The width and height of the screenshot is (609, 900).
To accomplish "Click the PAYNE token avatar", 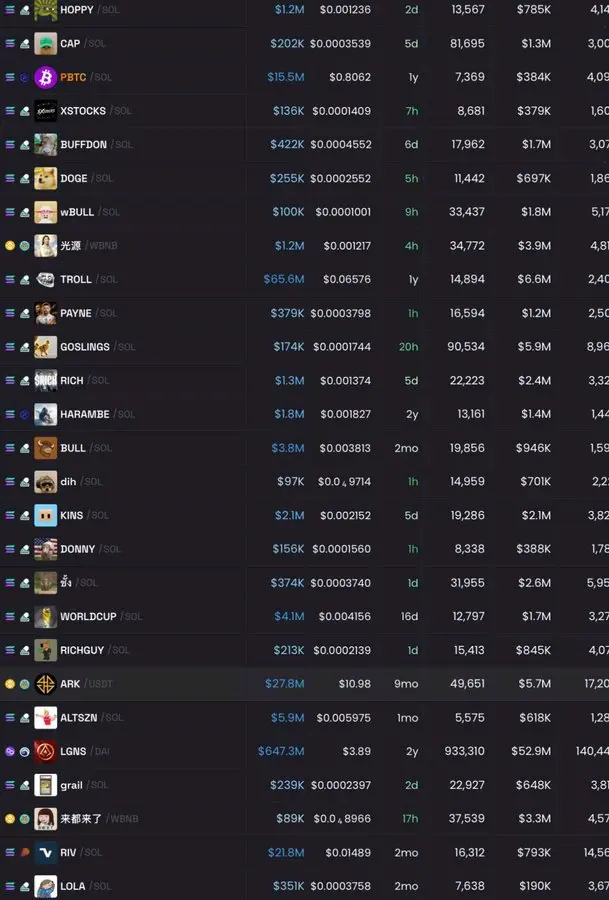I will pos(45,313).
